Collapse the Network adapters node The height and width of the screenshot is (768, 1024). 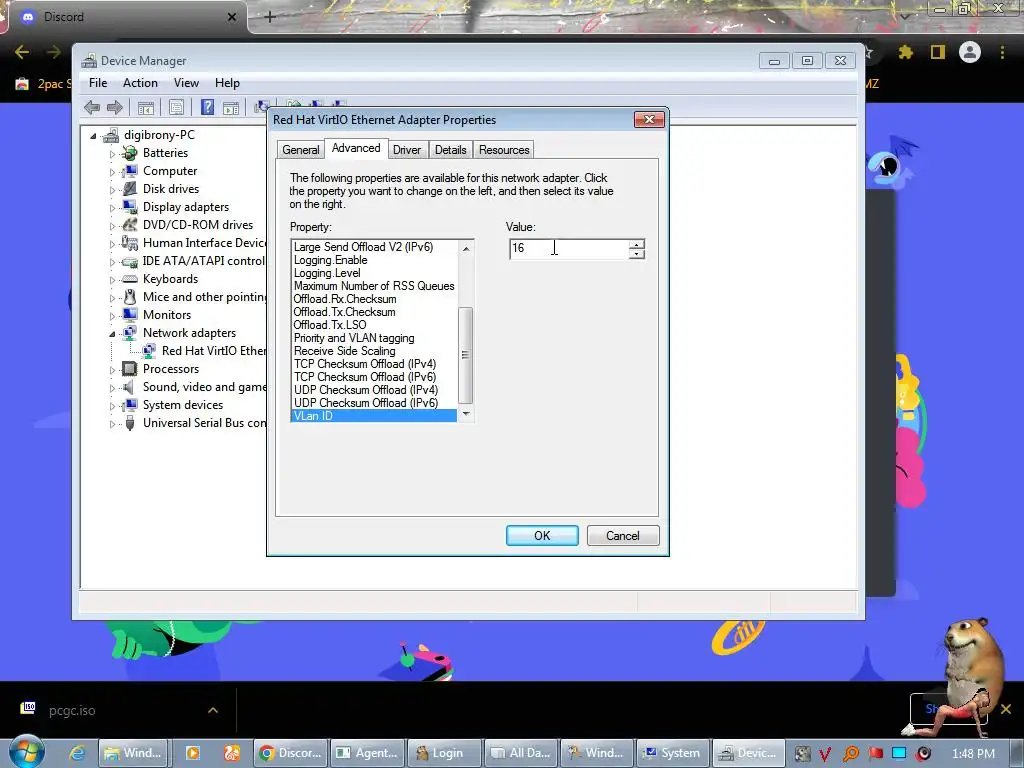(x=112, y=334)
